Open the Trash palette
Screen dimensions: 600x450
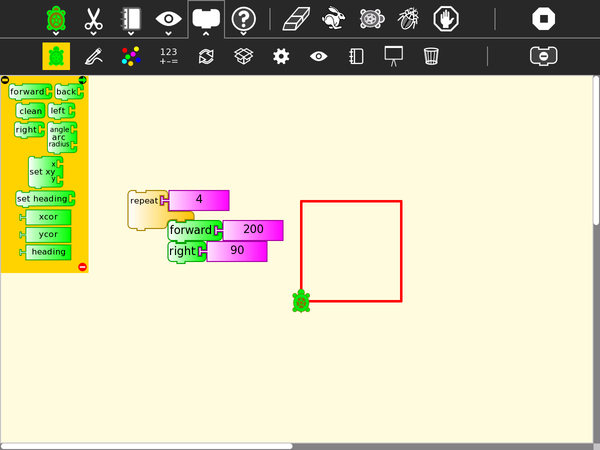pyautogui.click(x=431, y=56)
